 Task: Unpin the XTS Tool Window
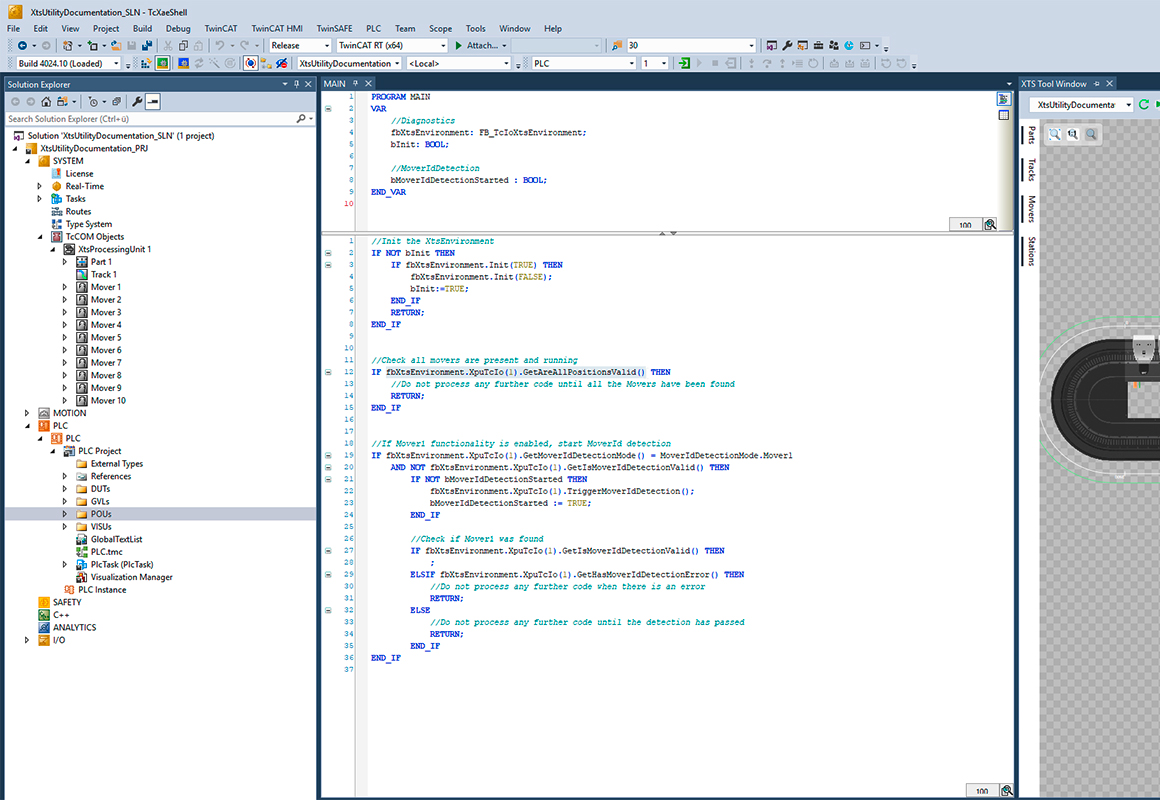[1096, 83]
